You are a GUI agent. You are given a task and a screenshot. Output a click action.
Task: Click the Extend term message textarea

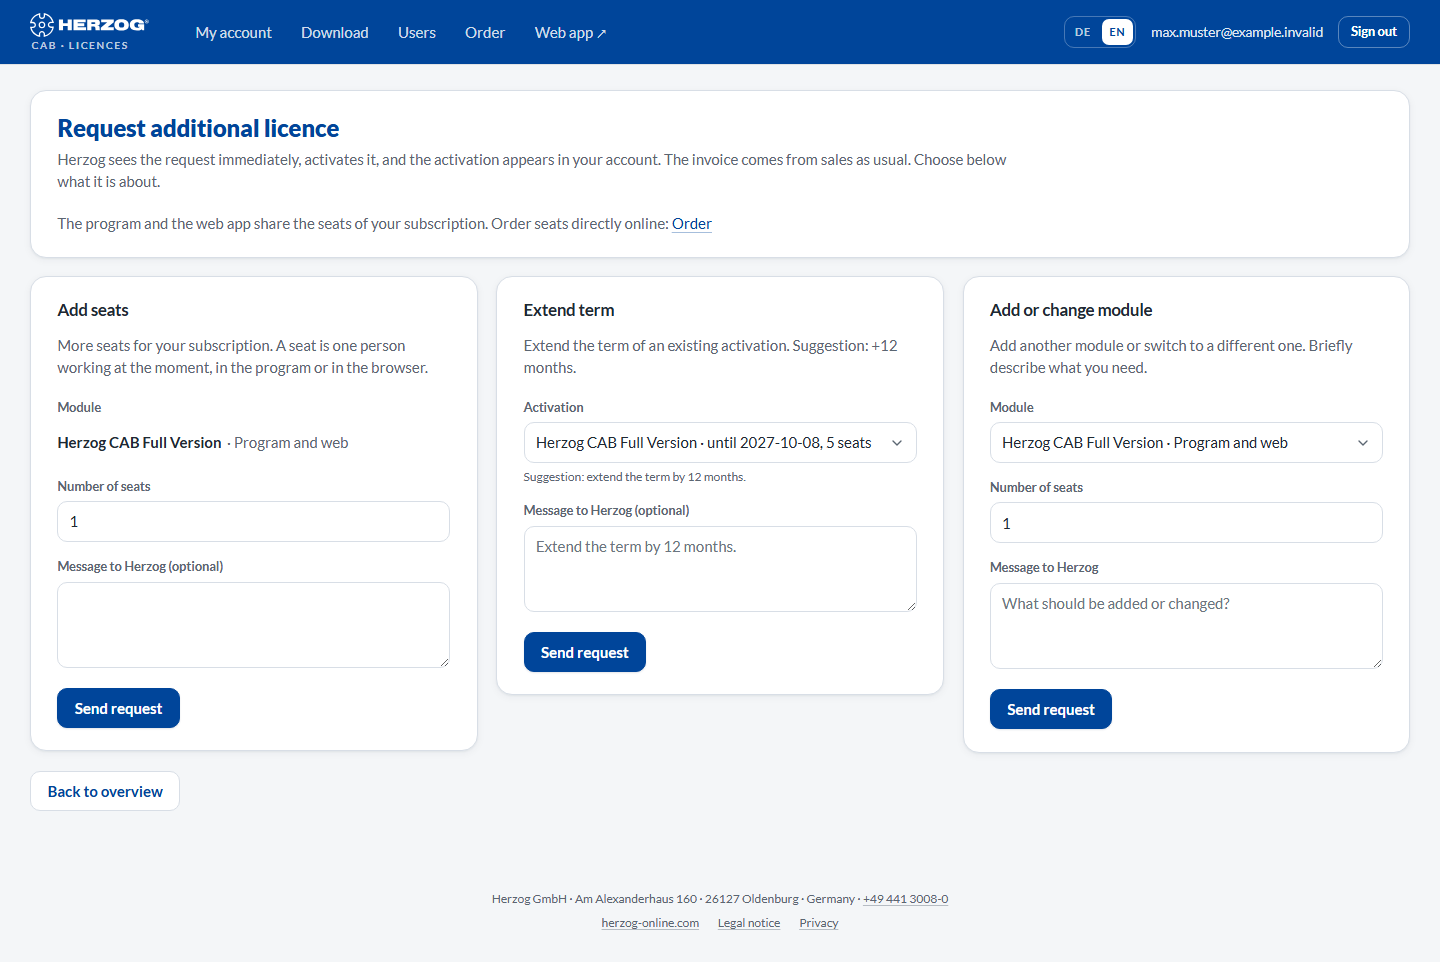click(720, 569)
